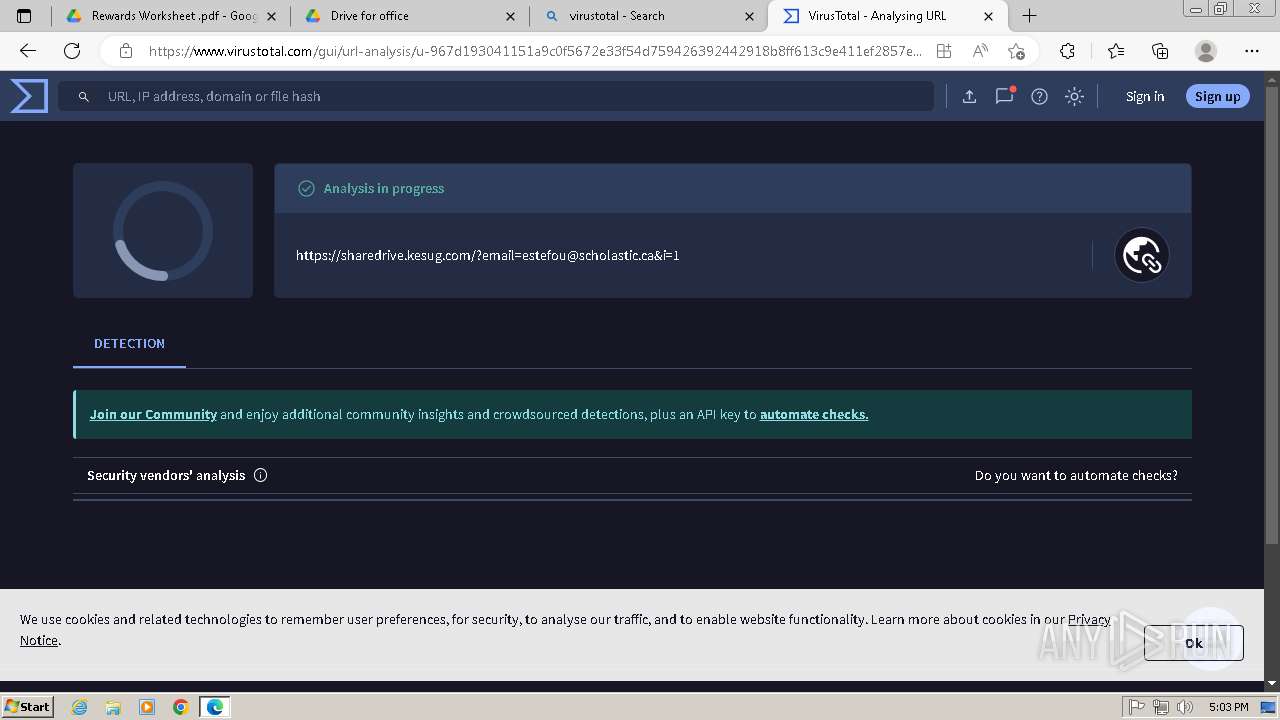The height and width of the screenshot is (720, 1280).
Task: Open the notifications chat icon
Action: (x=1004, y=96)
